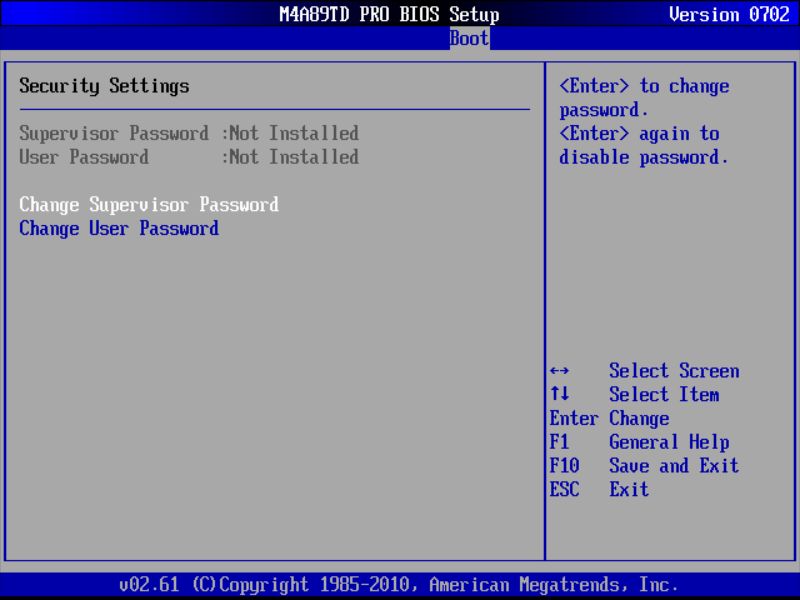Click the Not Installed text for User Password
This screenshot has width=800, height=600.
click(x=290, y=157)
